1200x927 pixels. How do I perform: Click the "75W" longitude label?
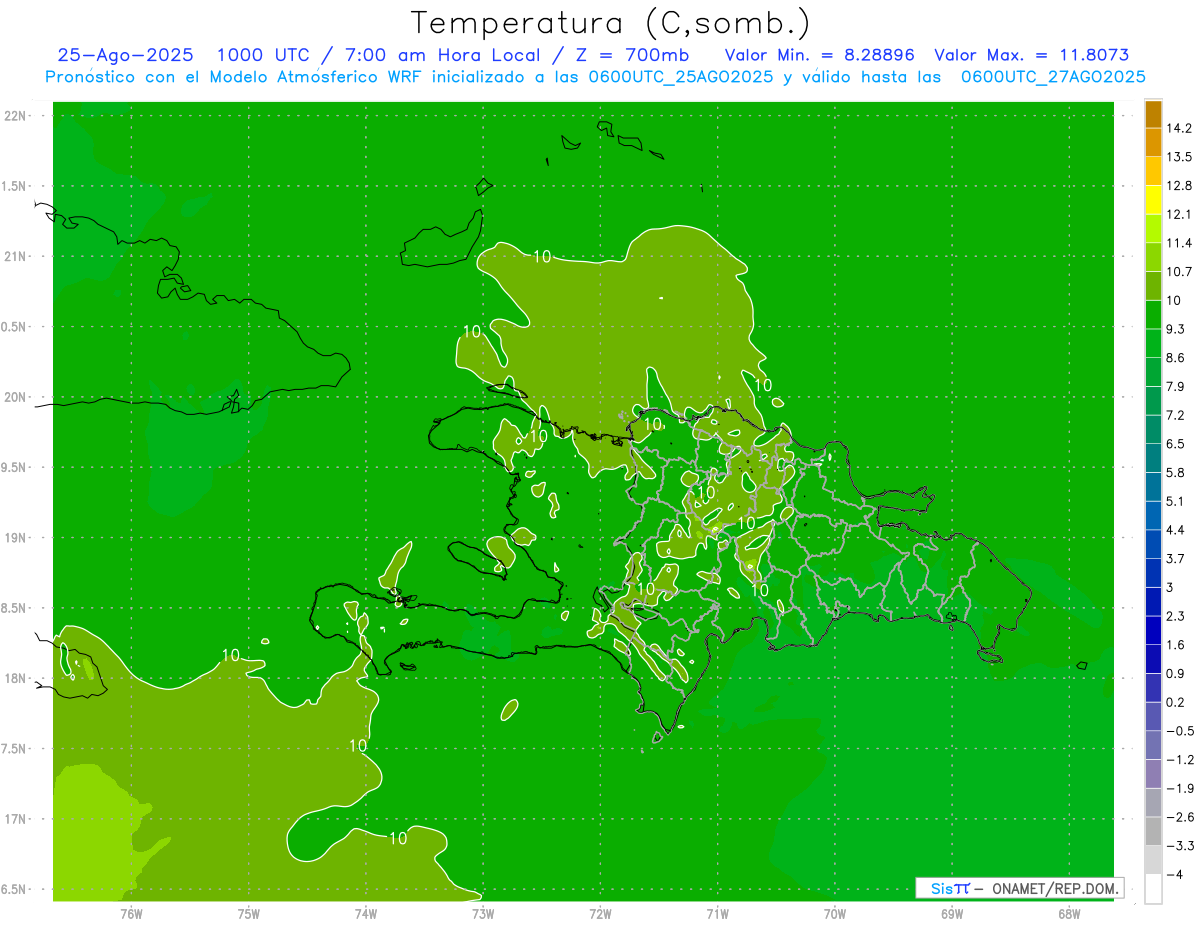[249, 914]
